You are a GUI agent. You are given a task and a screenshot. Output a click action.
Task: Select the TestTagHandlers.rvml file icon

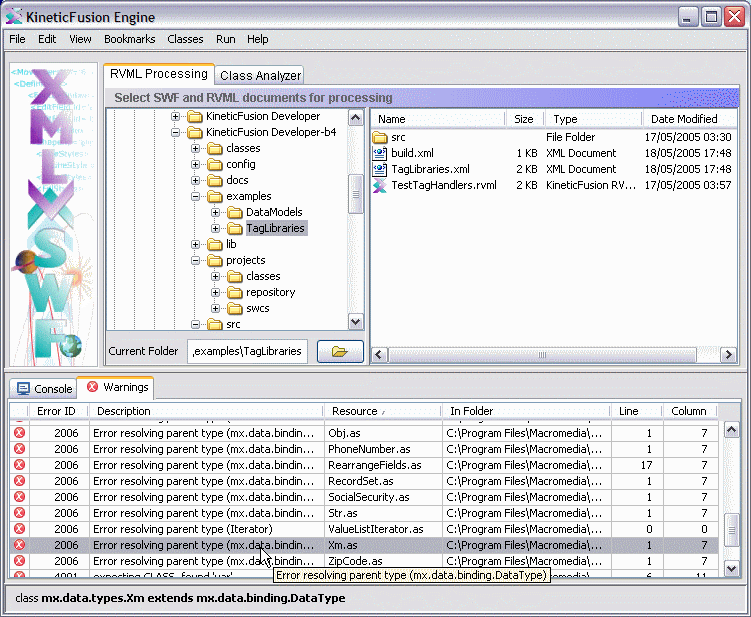tap(380, 185)
